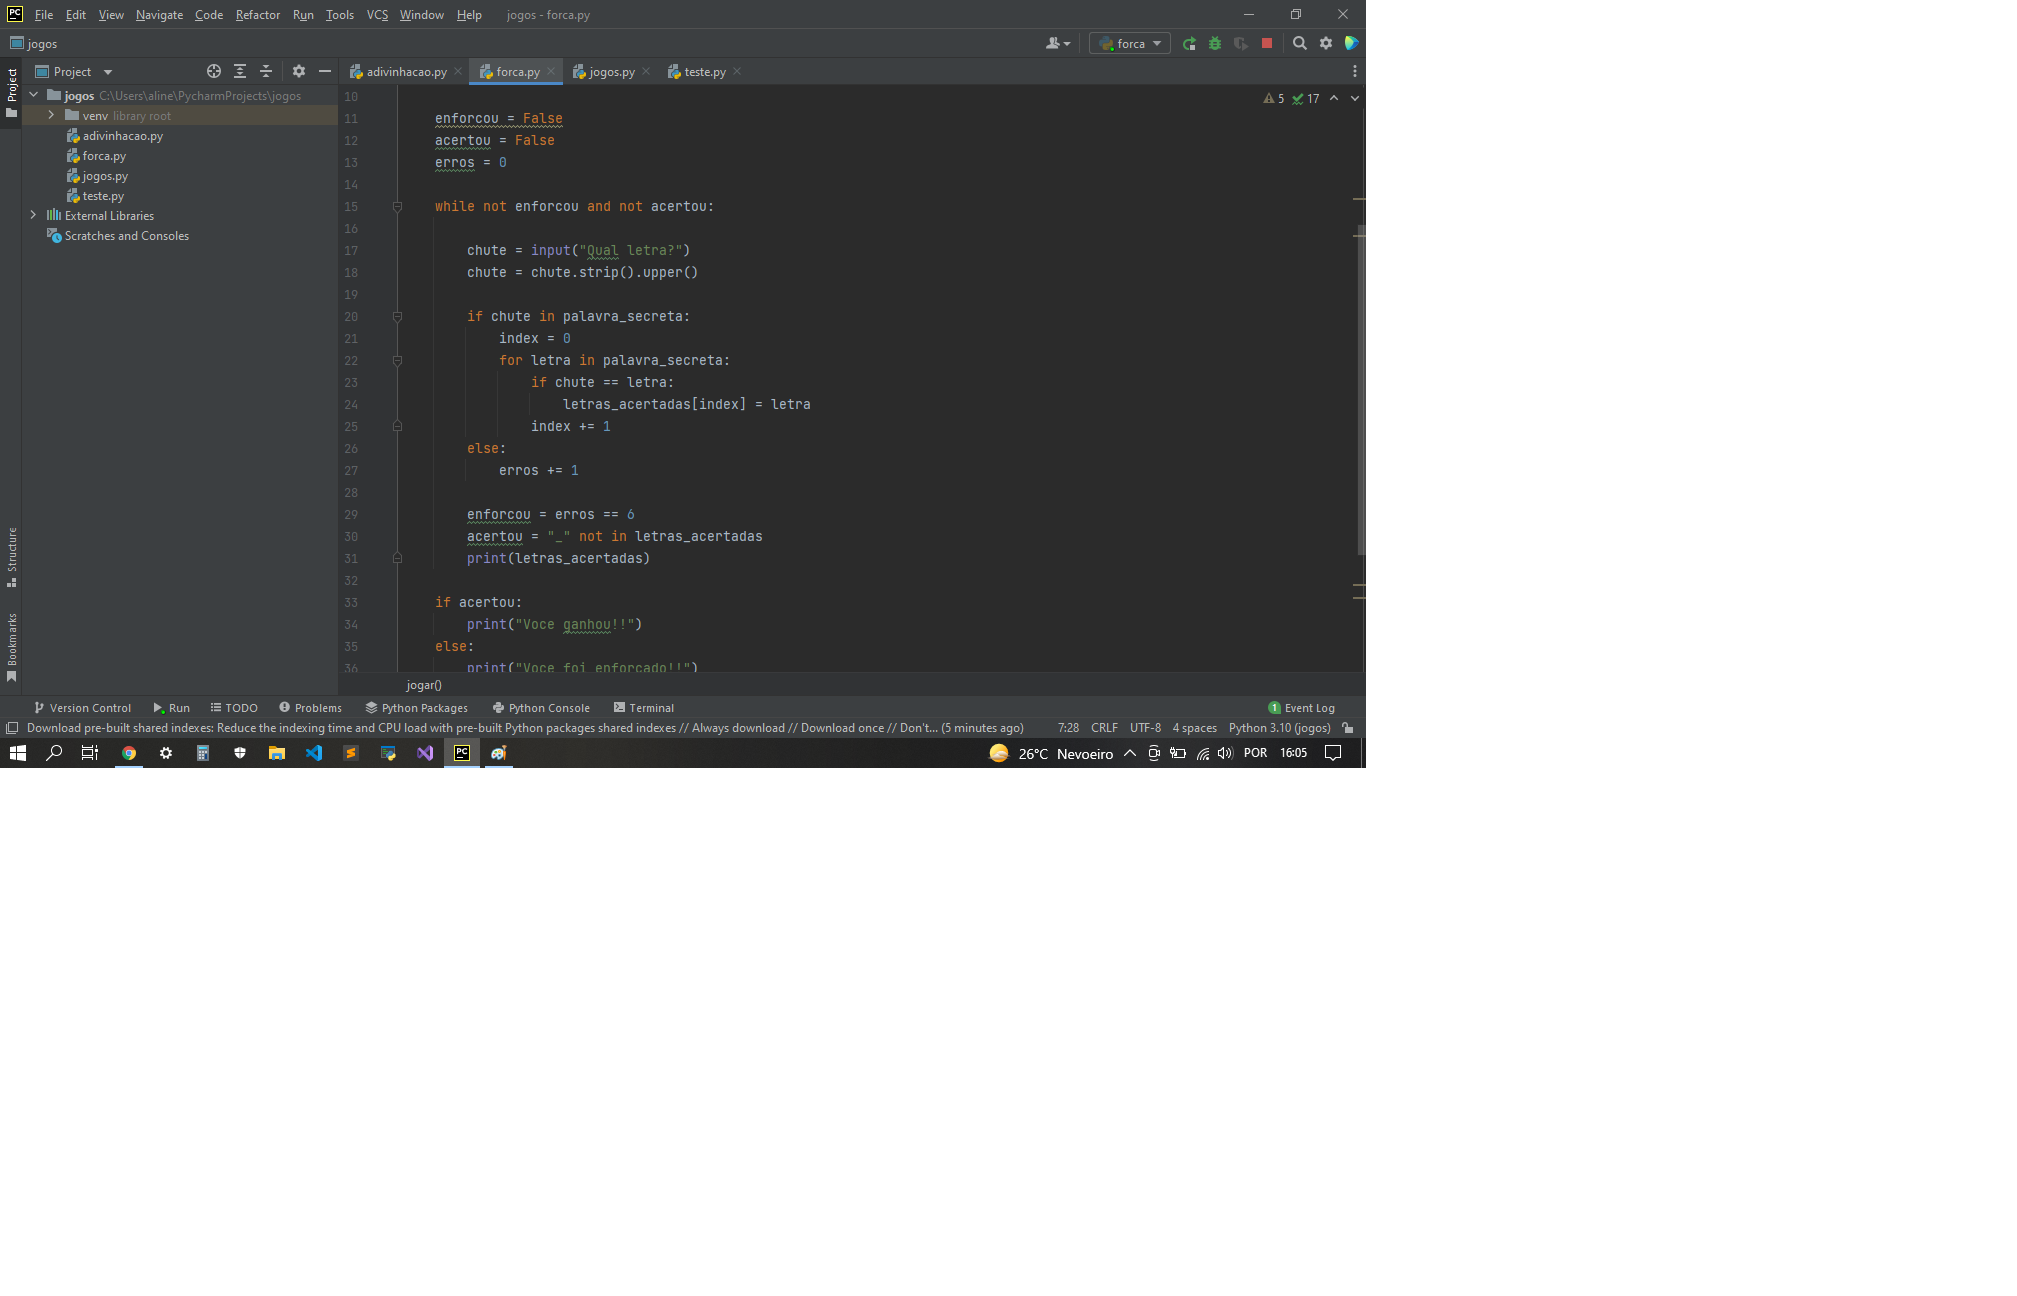The image size is (2017, 1296).
Task: Open the Code With Me user icon
Action: coord(1057,44)
